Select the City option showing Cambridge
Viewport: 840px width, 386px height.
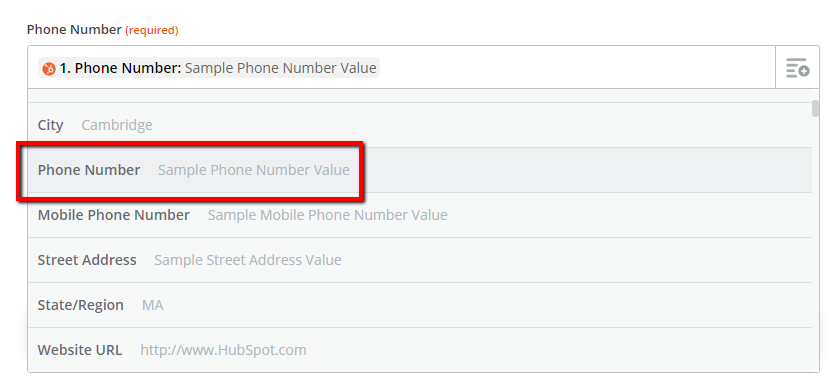420,125
